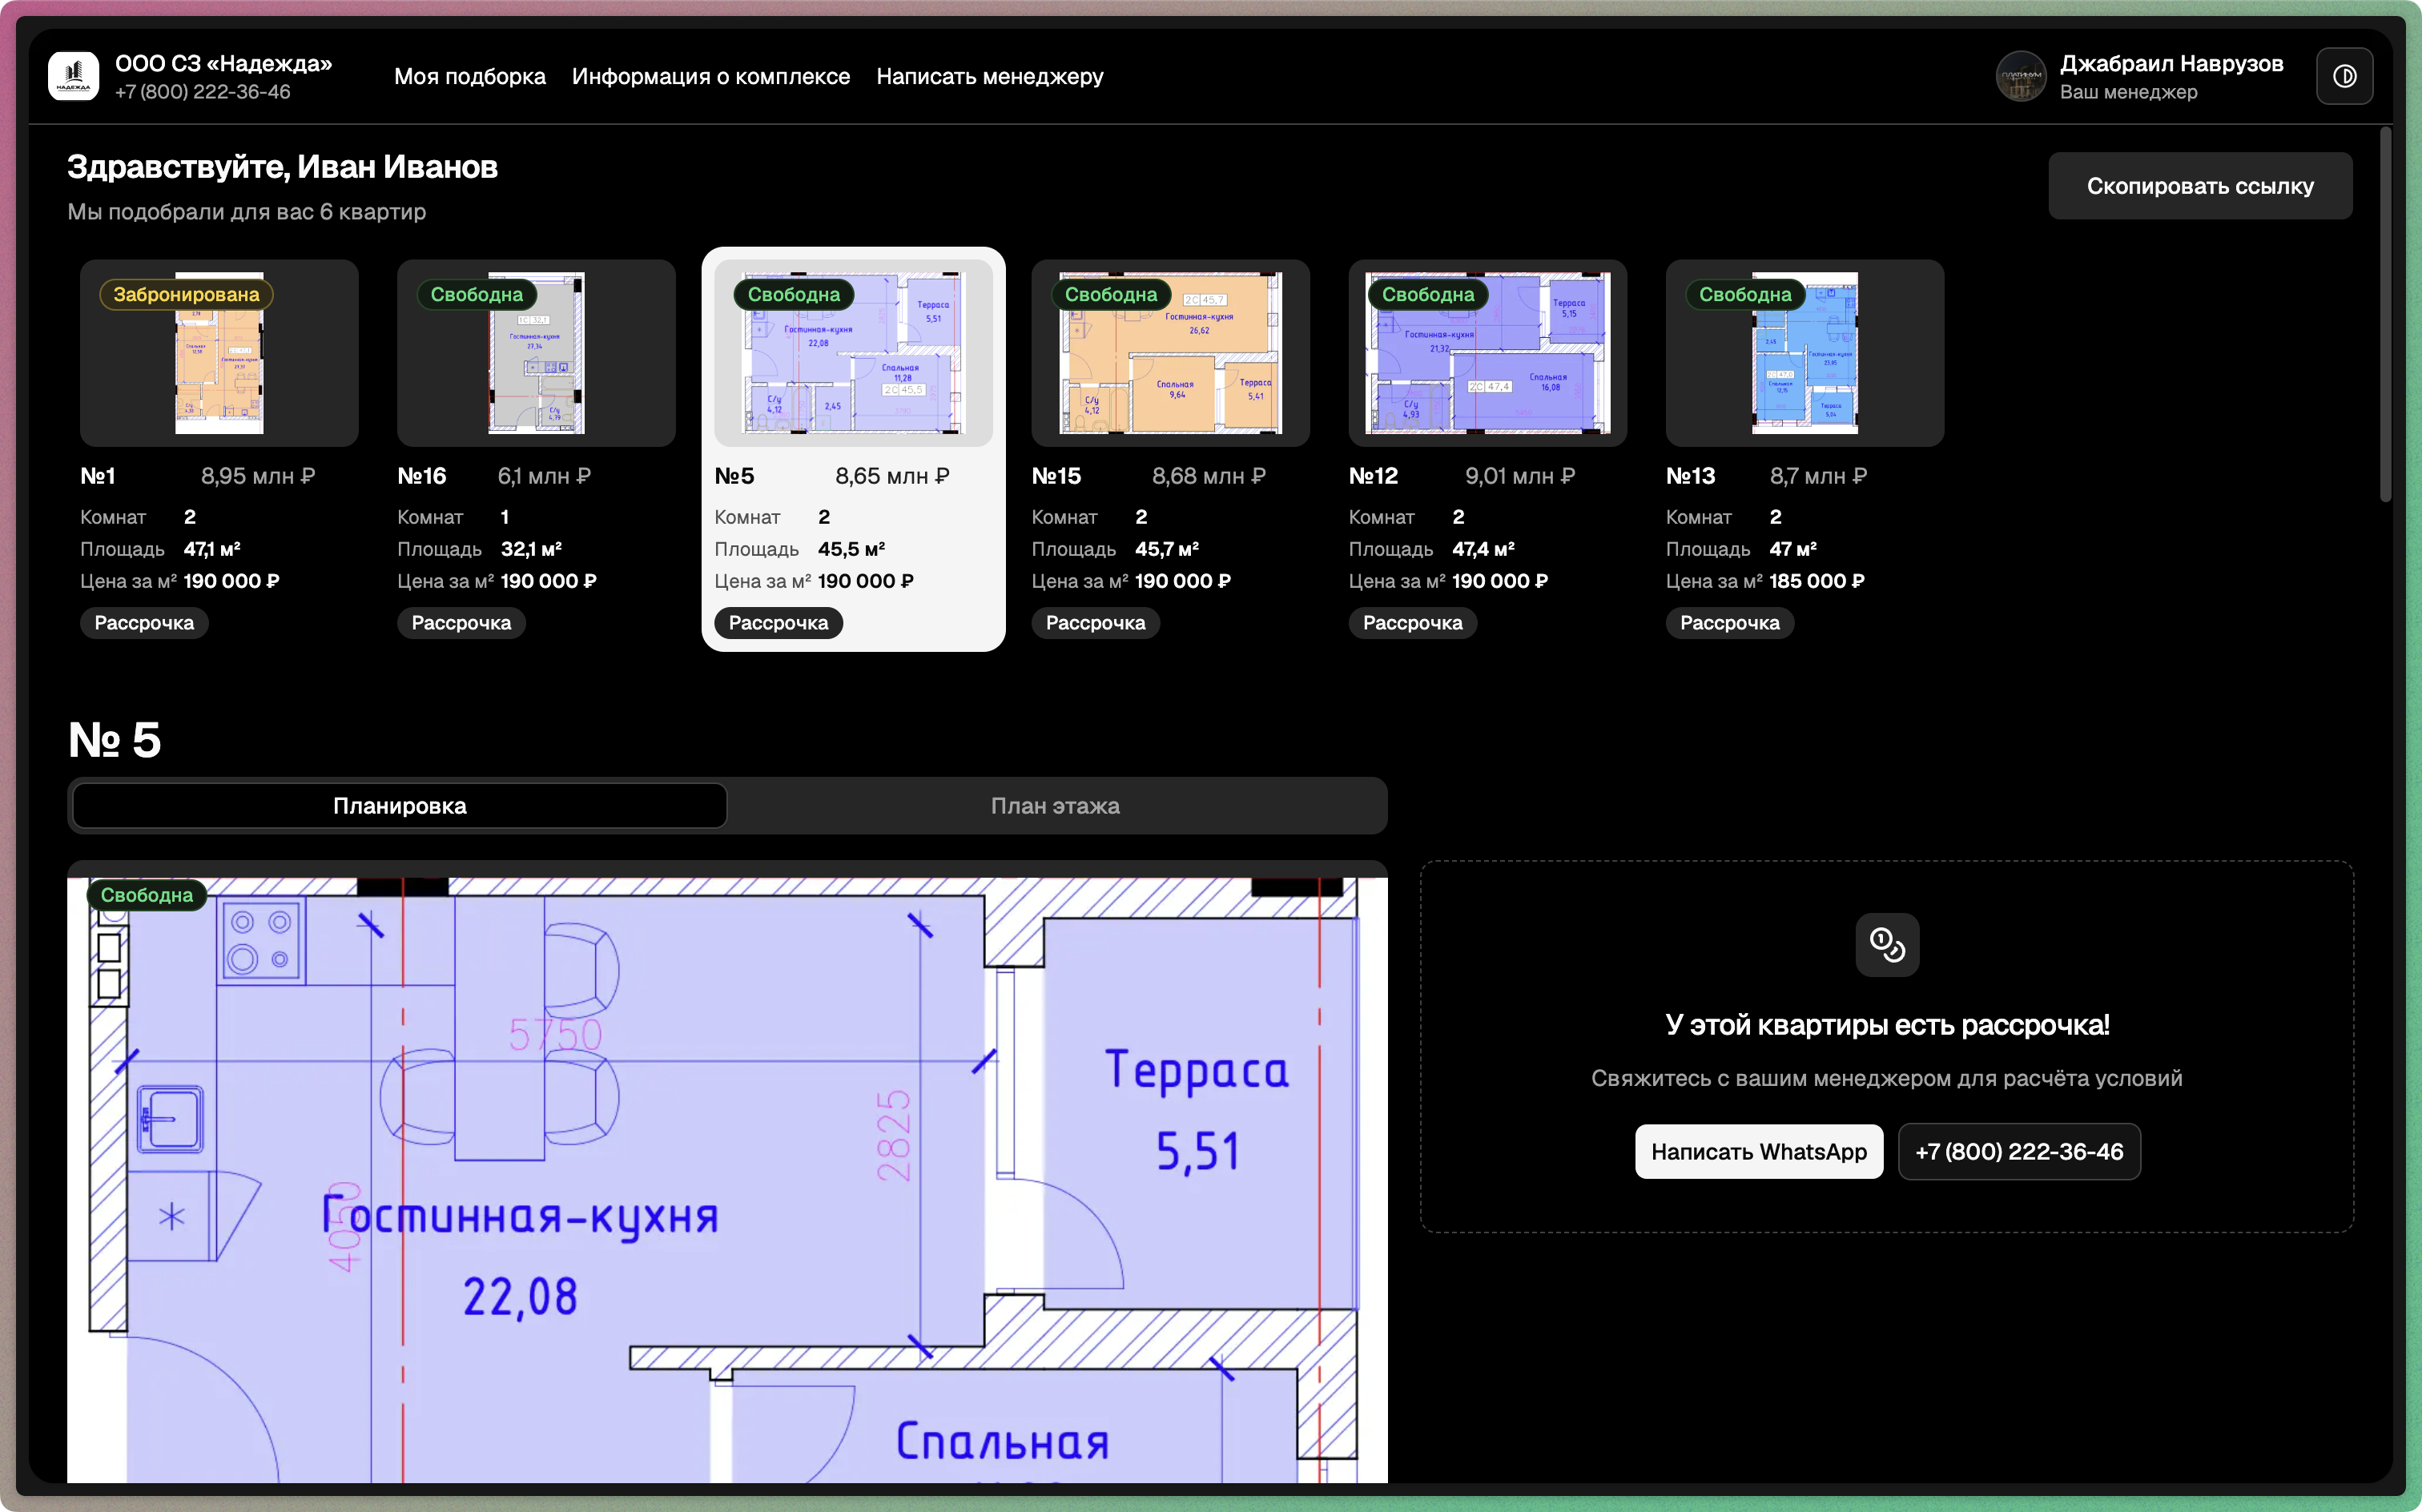Image resolution: width=2422 pixels, height=1512 pixels.
Task: Select apartment №15 floor plan thumbnail
Action: coord(1170,353)
